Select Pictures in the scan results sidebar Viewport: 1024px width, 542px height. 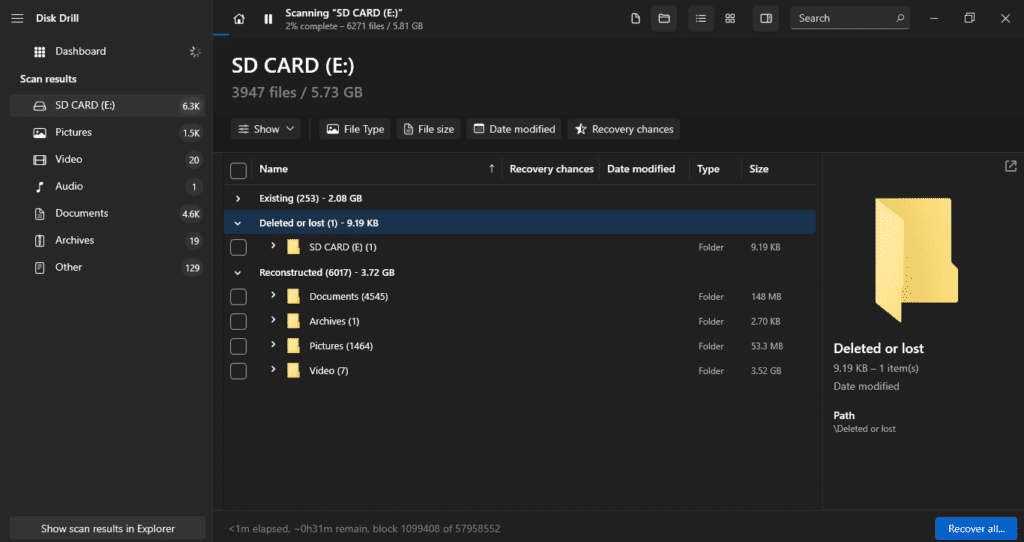73,132
